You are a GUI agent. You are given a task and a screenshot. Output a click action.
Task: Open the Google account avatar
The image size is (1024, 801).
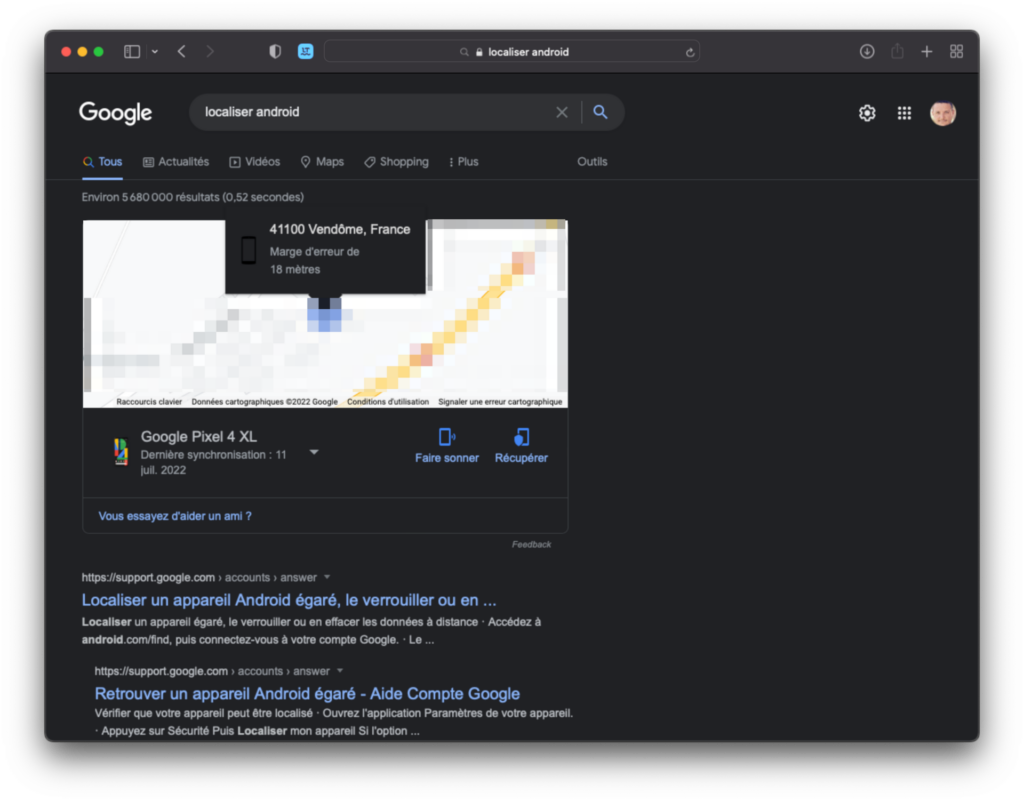pyautogui.click(x=943, y=114)
